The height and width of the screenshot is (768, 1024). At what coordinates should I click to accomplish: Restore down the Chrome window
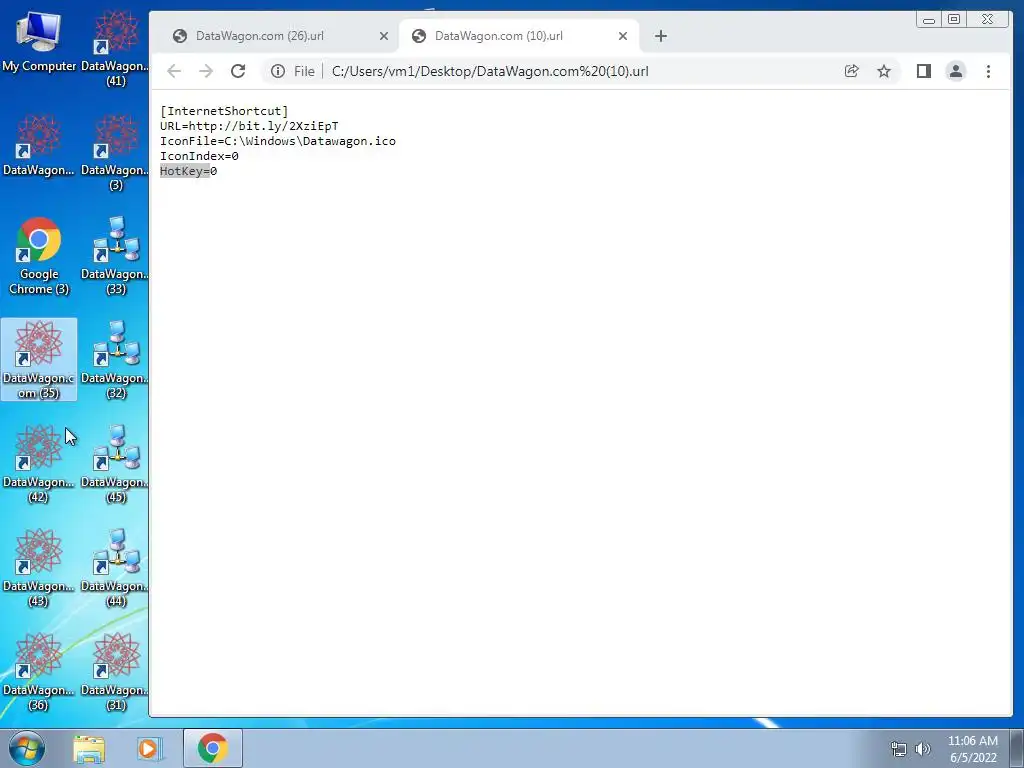coord(954,20)
